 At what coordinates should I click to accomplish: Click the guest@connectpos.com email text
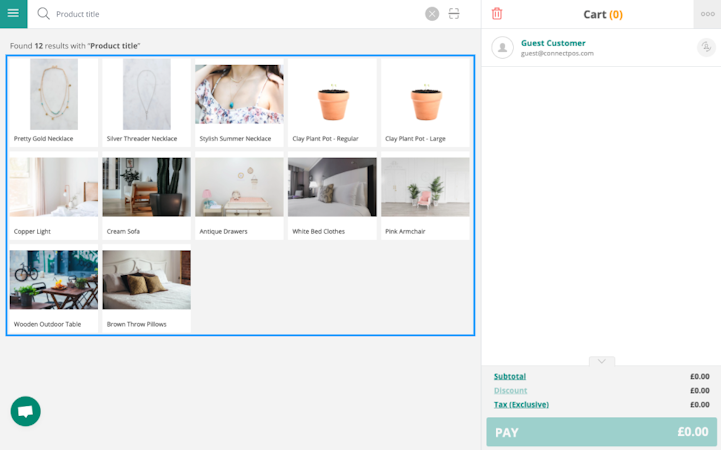(x=557, y=53)
